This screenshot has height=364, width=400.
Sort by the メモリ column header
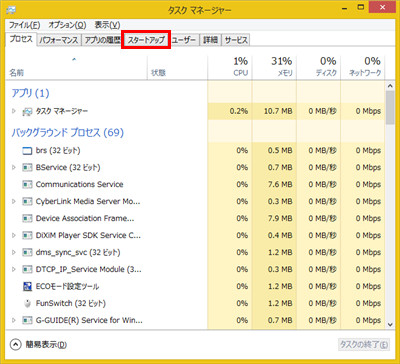click(274, 67)
